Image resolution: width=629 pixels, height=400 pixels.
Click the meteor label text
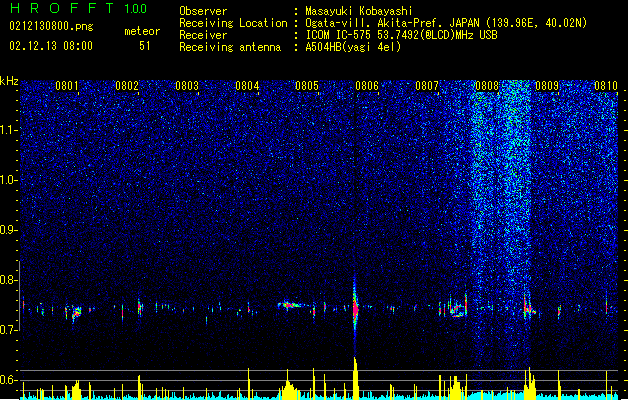142,31
